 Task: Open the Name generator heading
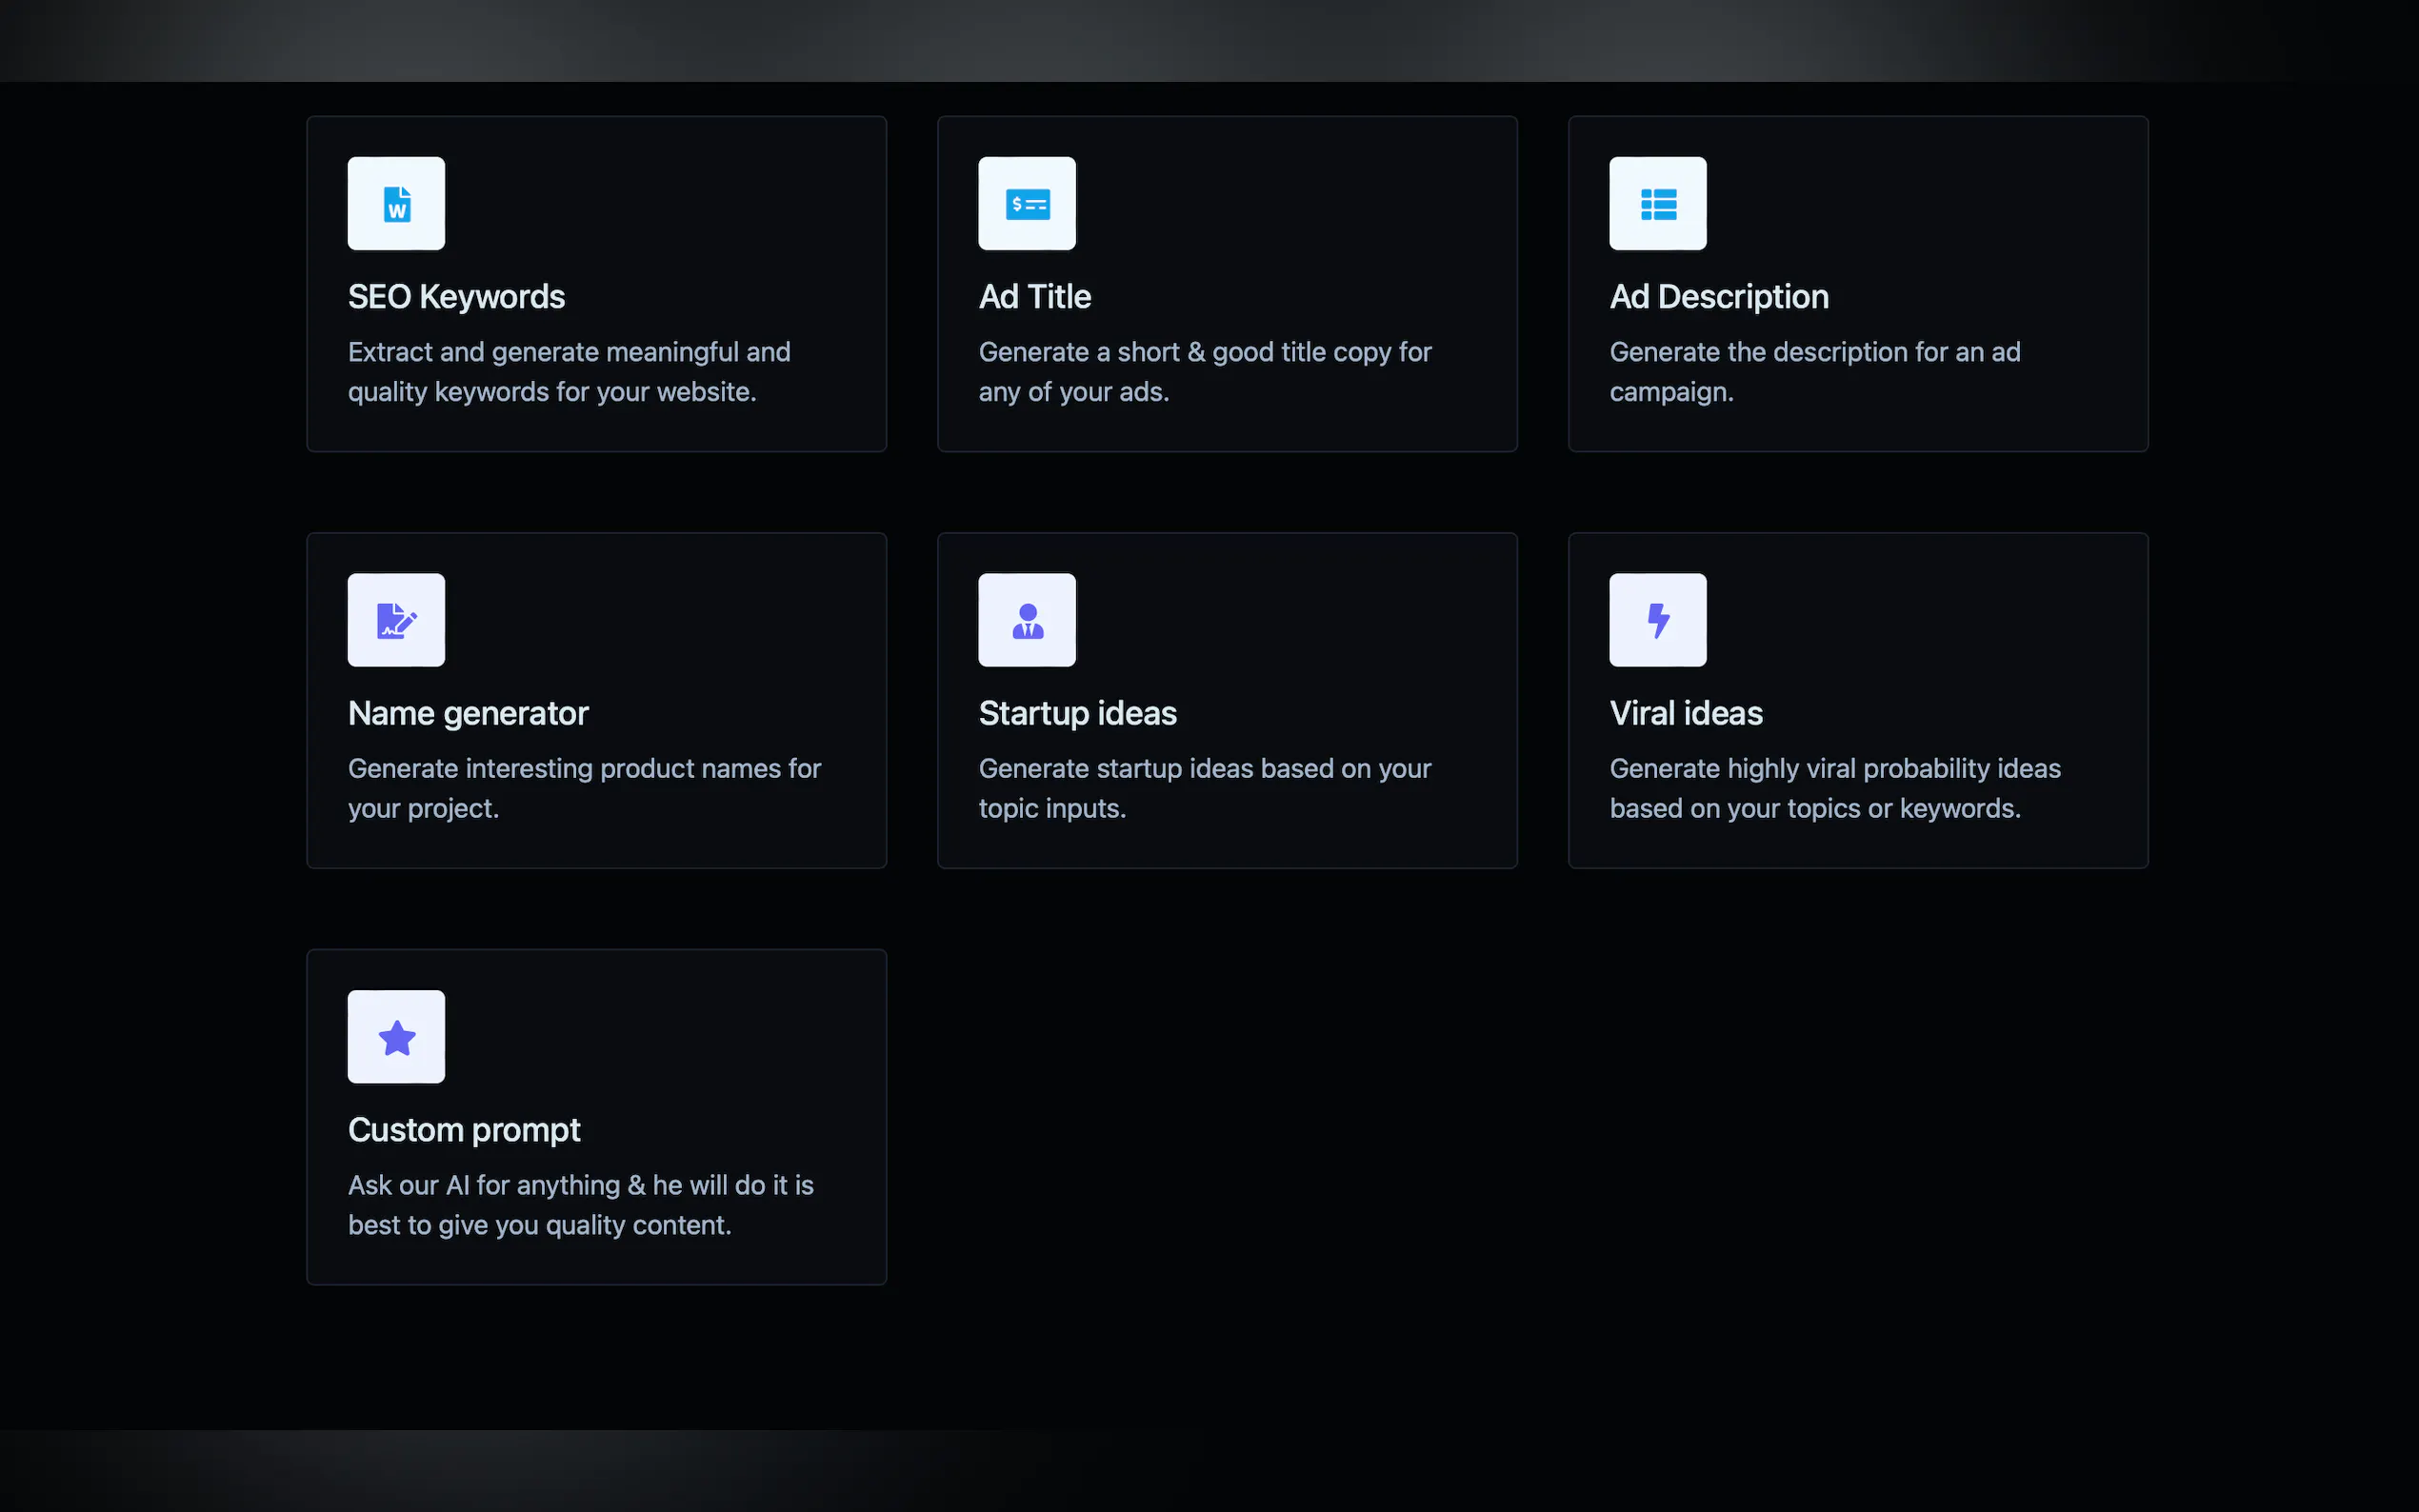tap(468, 713)
